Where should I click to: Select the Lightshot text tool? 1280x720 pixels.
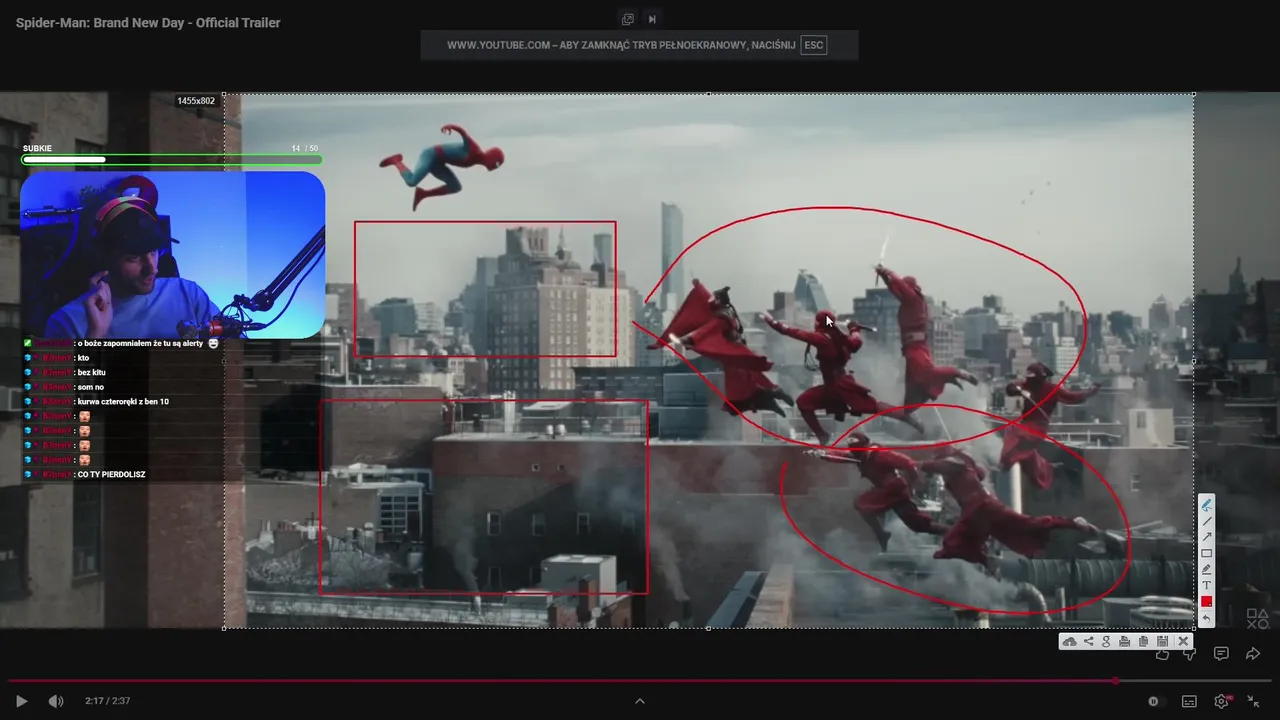(1206, 585)
